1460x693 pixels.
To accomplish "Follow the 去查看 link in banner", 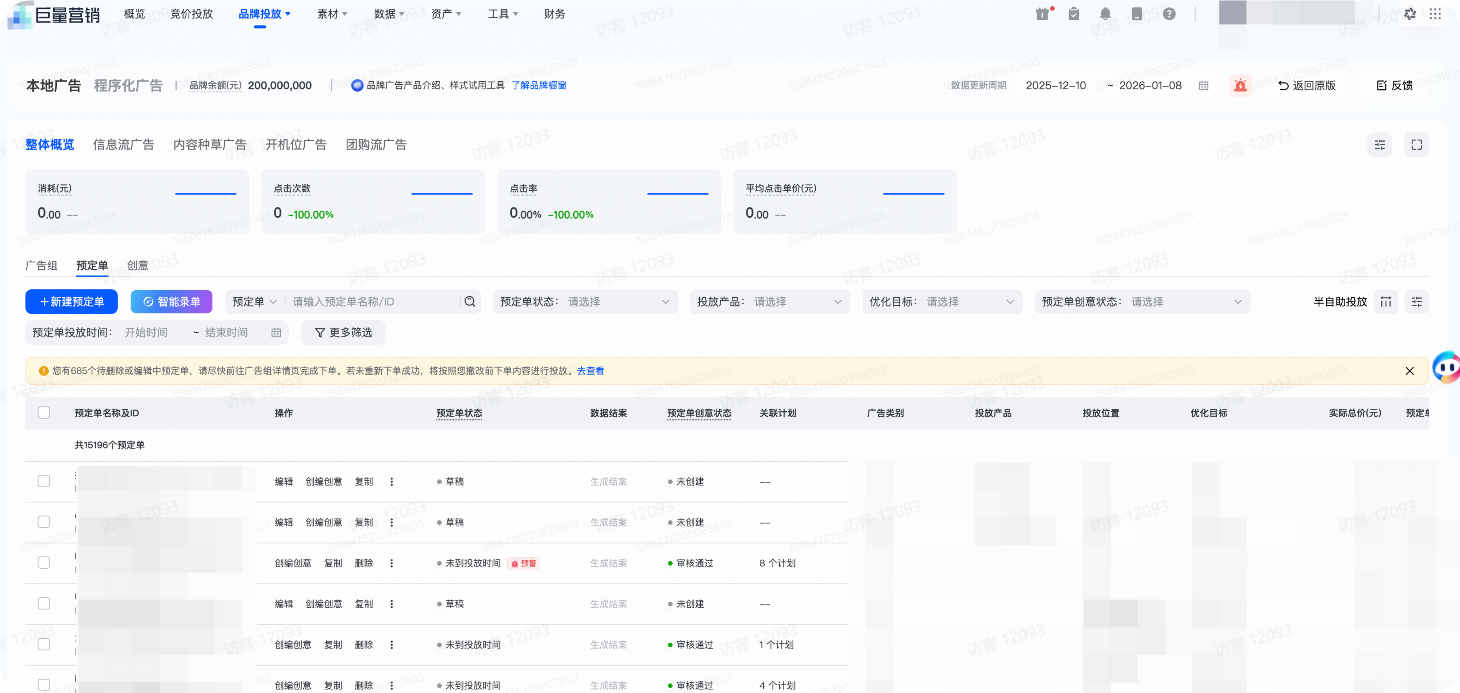I will click(x=590, y=371).
